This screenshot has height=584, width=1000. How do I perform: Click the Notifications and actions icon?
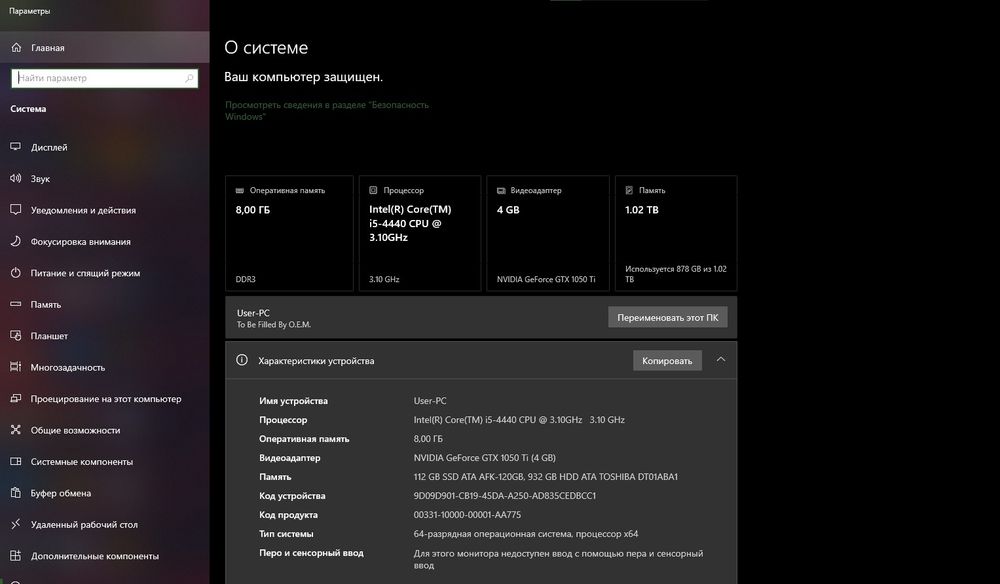click(15, 210)
